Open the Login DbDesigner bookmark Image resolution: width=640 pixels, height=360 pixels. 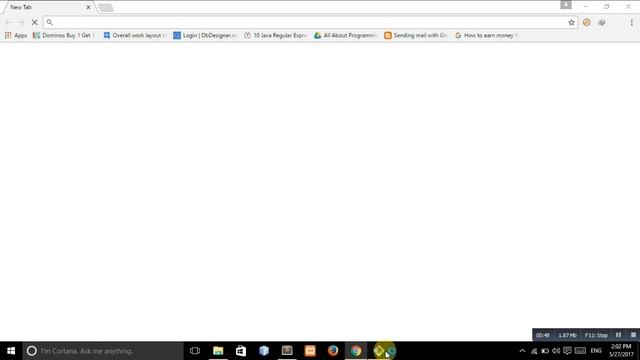tap(205, 36)
